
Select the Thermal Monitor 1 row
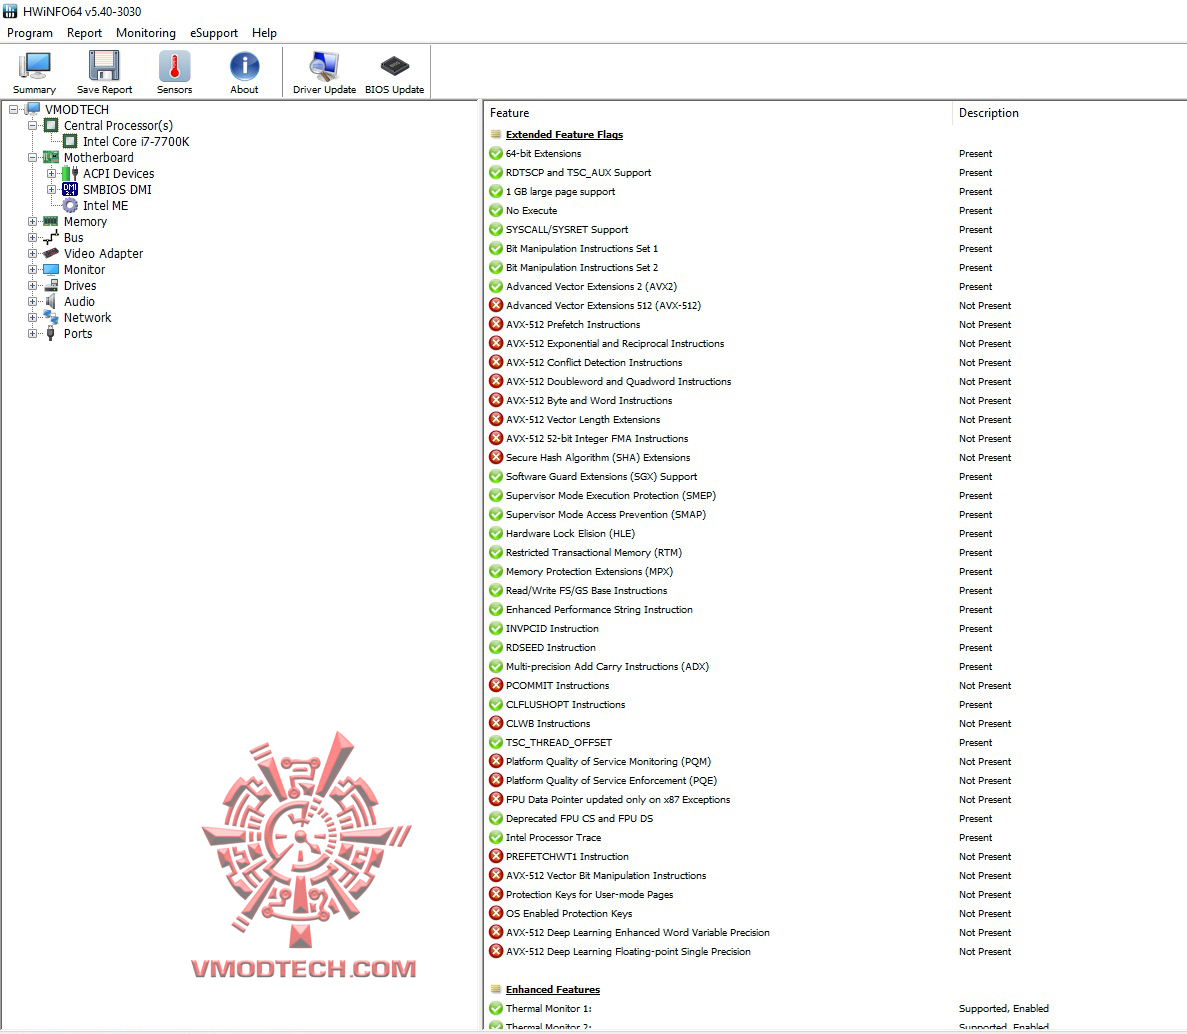[x=836, y=1008]
